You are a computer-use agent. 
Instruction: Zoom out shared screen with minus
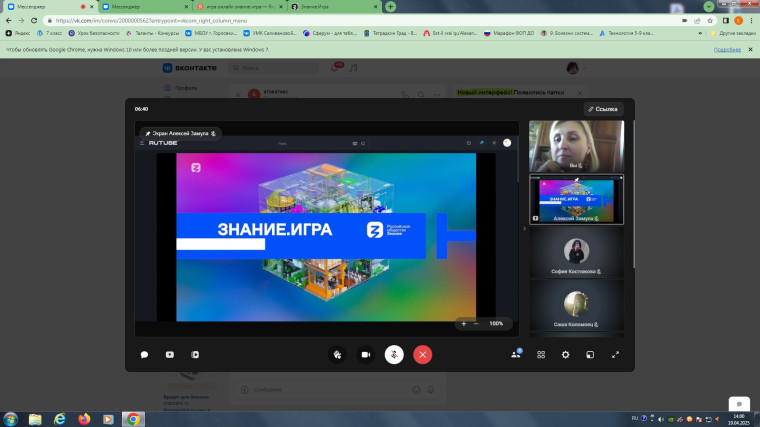476,323
